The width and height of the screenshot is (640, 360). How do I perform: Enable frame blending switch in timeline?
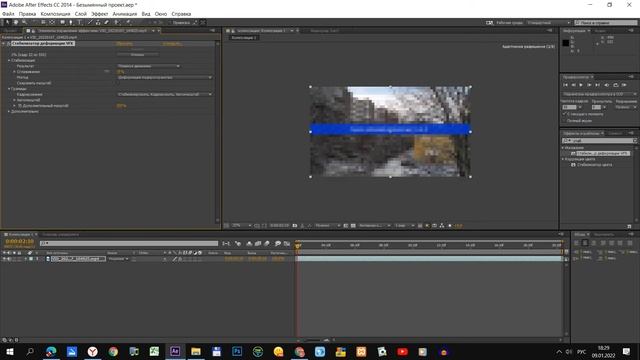click(x=258, y=243)
